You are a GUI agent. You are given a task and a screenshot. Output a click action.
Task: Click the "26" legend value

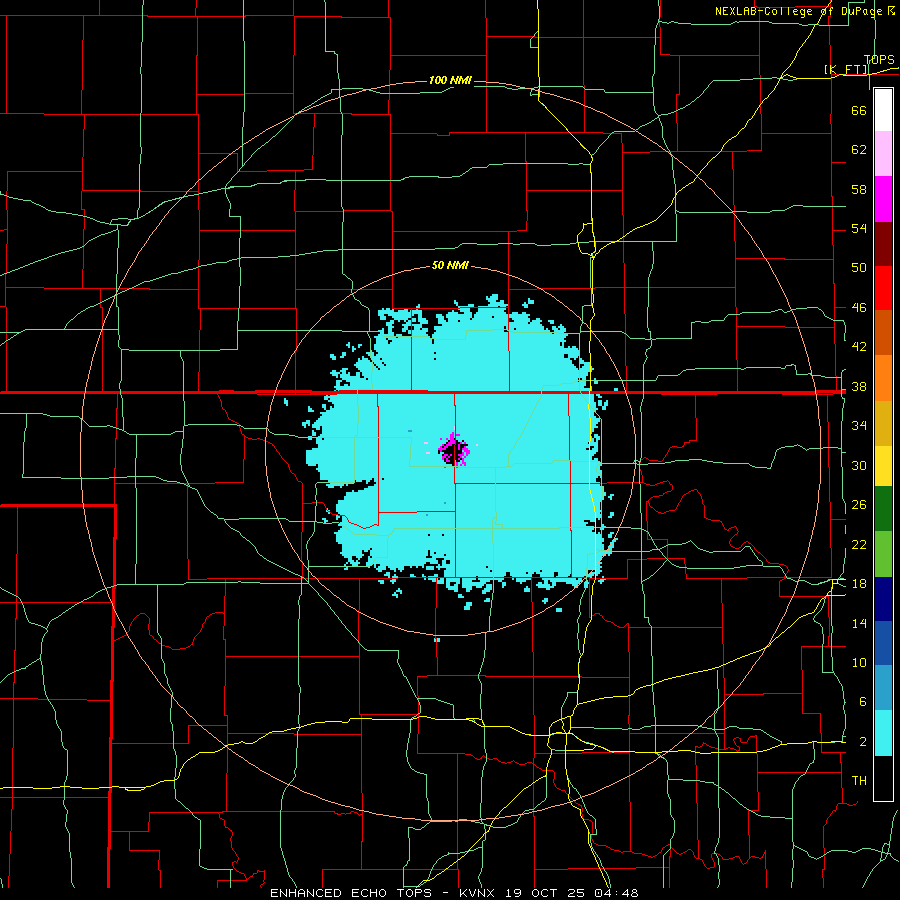coord(859,505)
